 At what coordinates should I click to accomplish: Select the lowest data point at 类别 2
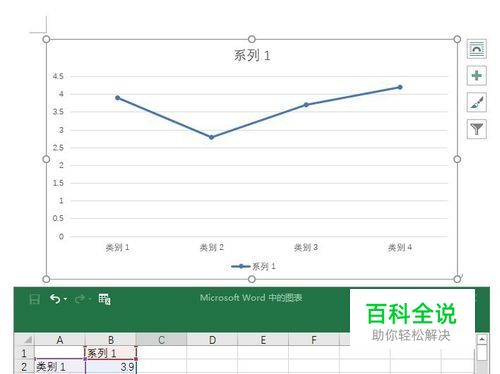point(211,137)
